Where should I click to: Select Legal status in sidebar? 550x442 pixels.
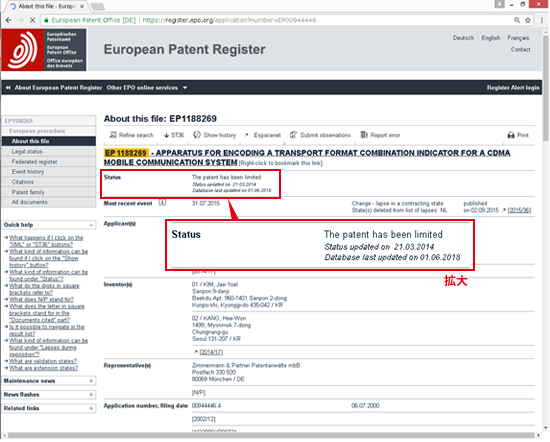(x=49, y=152)
